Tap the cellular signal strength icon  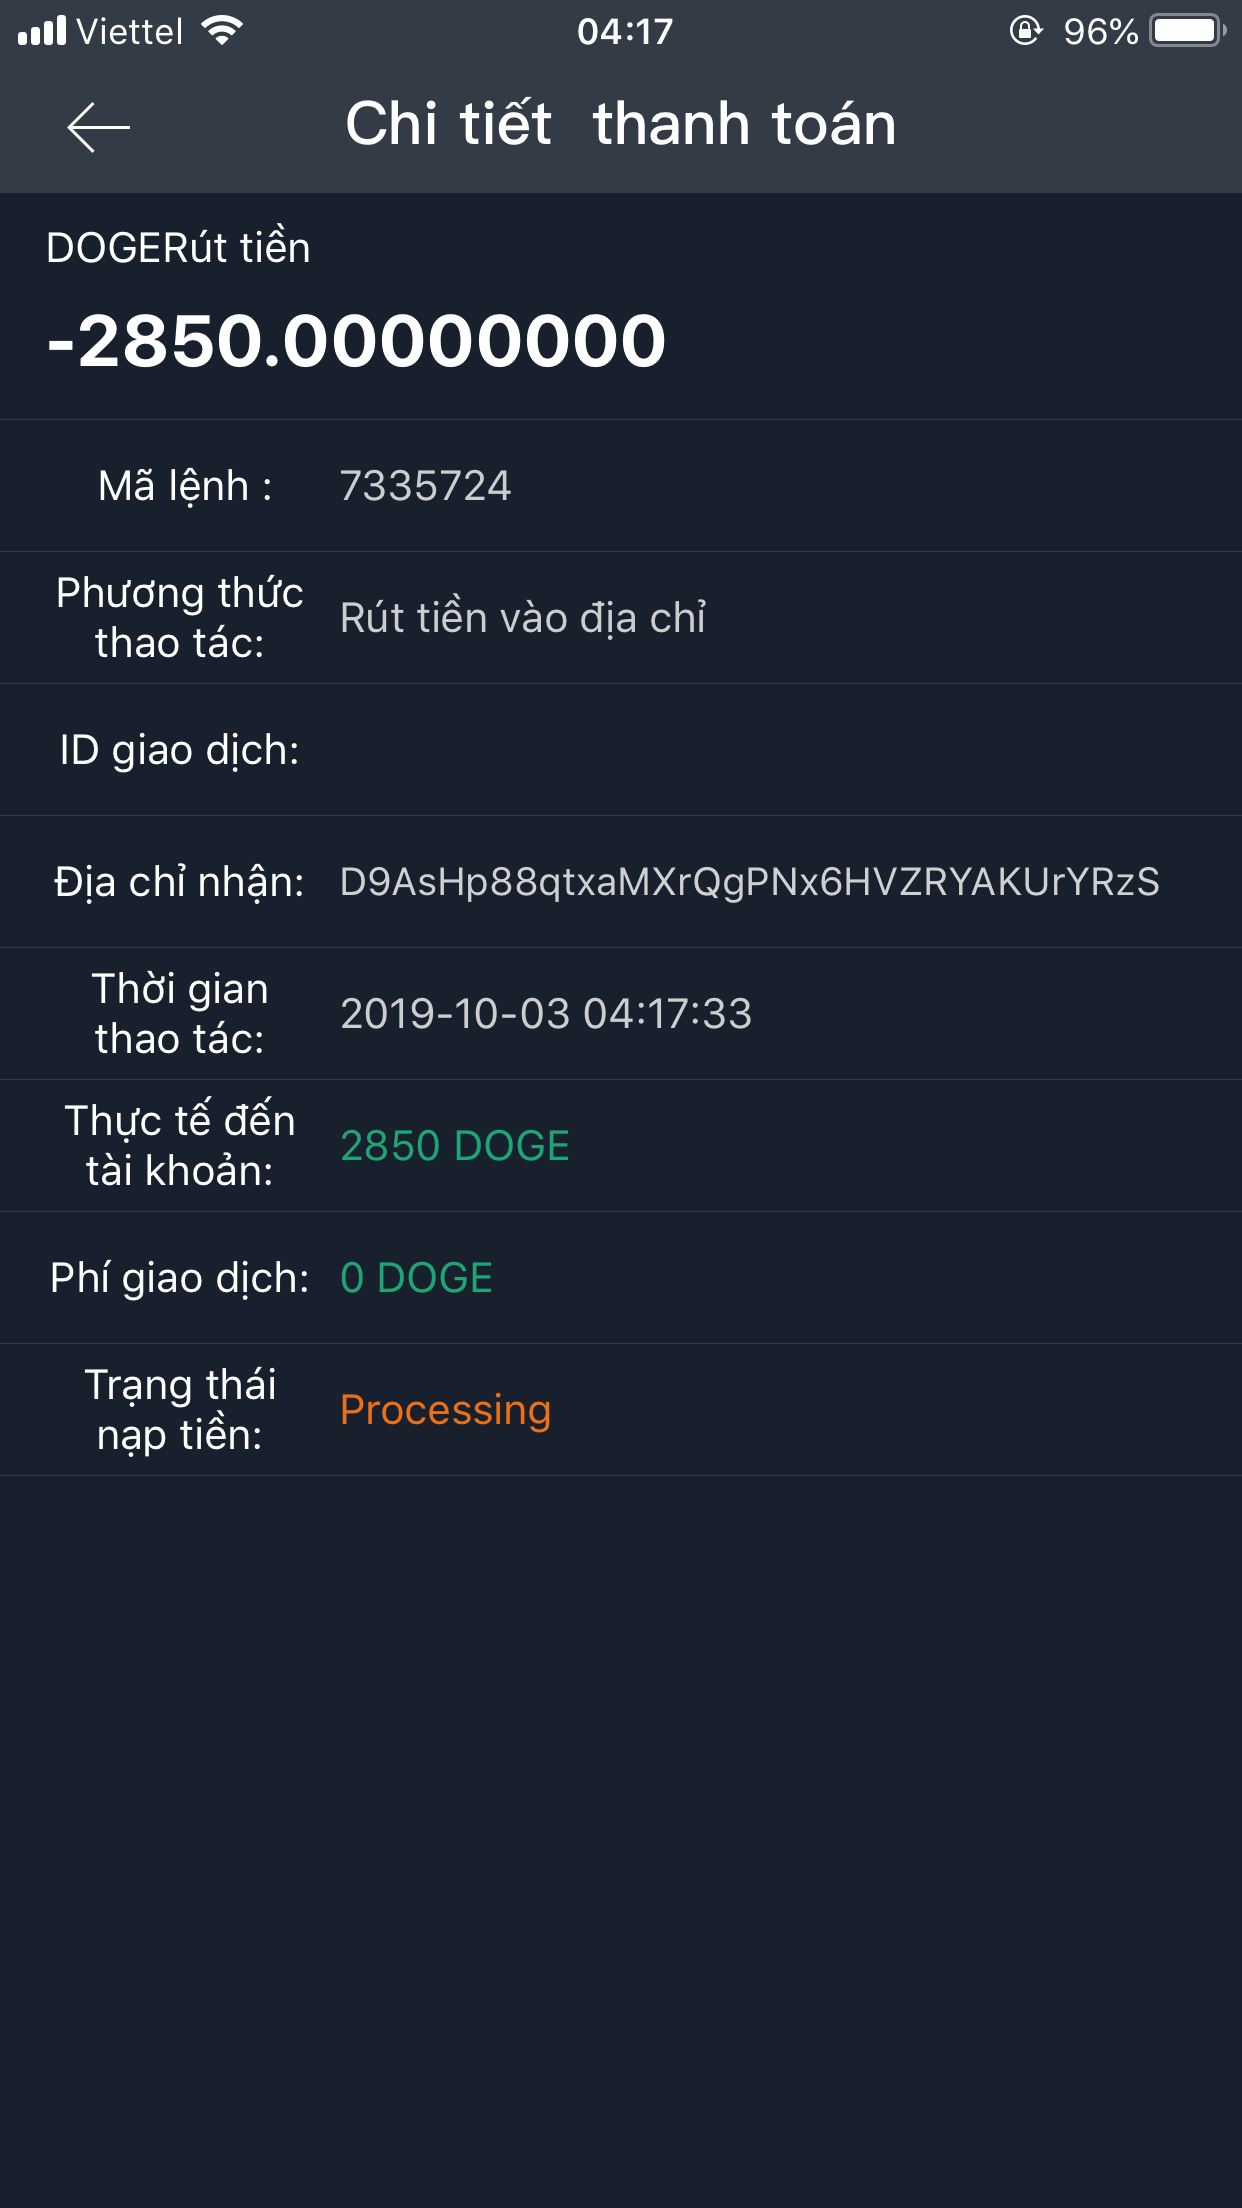[42, 31]
